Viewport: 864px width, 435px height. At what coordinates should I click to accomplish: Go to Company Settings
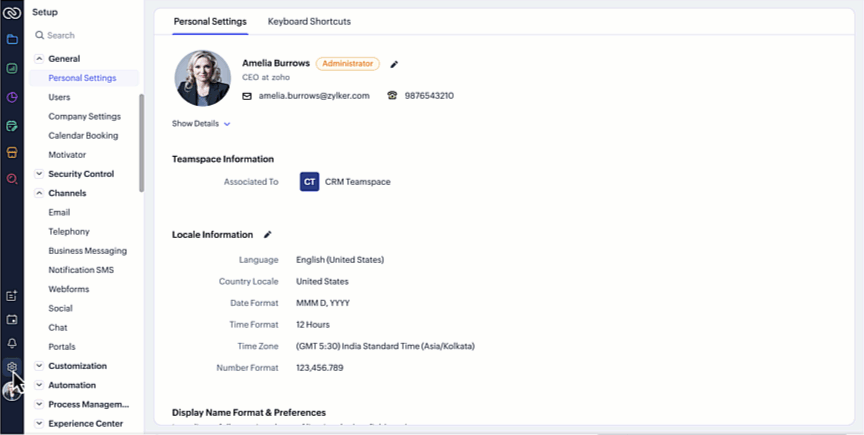(84, 116)
